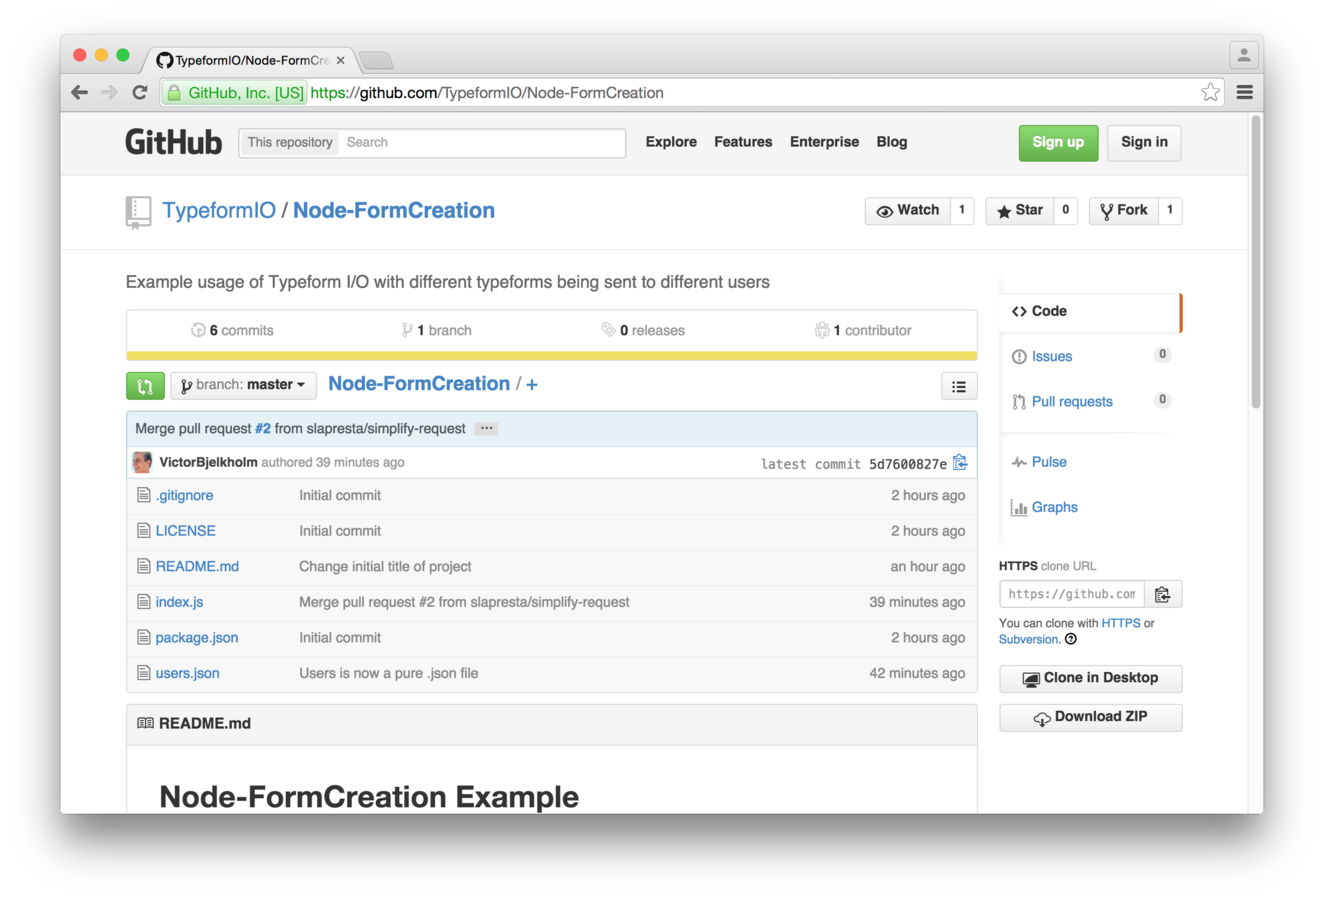Click the GitHub logo
1324x900 pixels.
coord(173,142)
